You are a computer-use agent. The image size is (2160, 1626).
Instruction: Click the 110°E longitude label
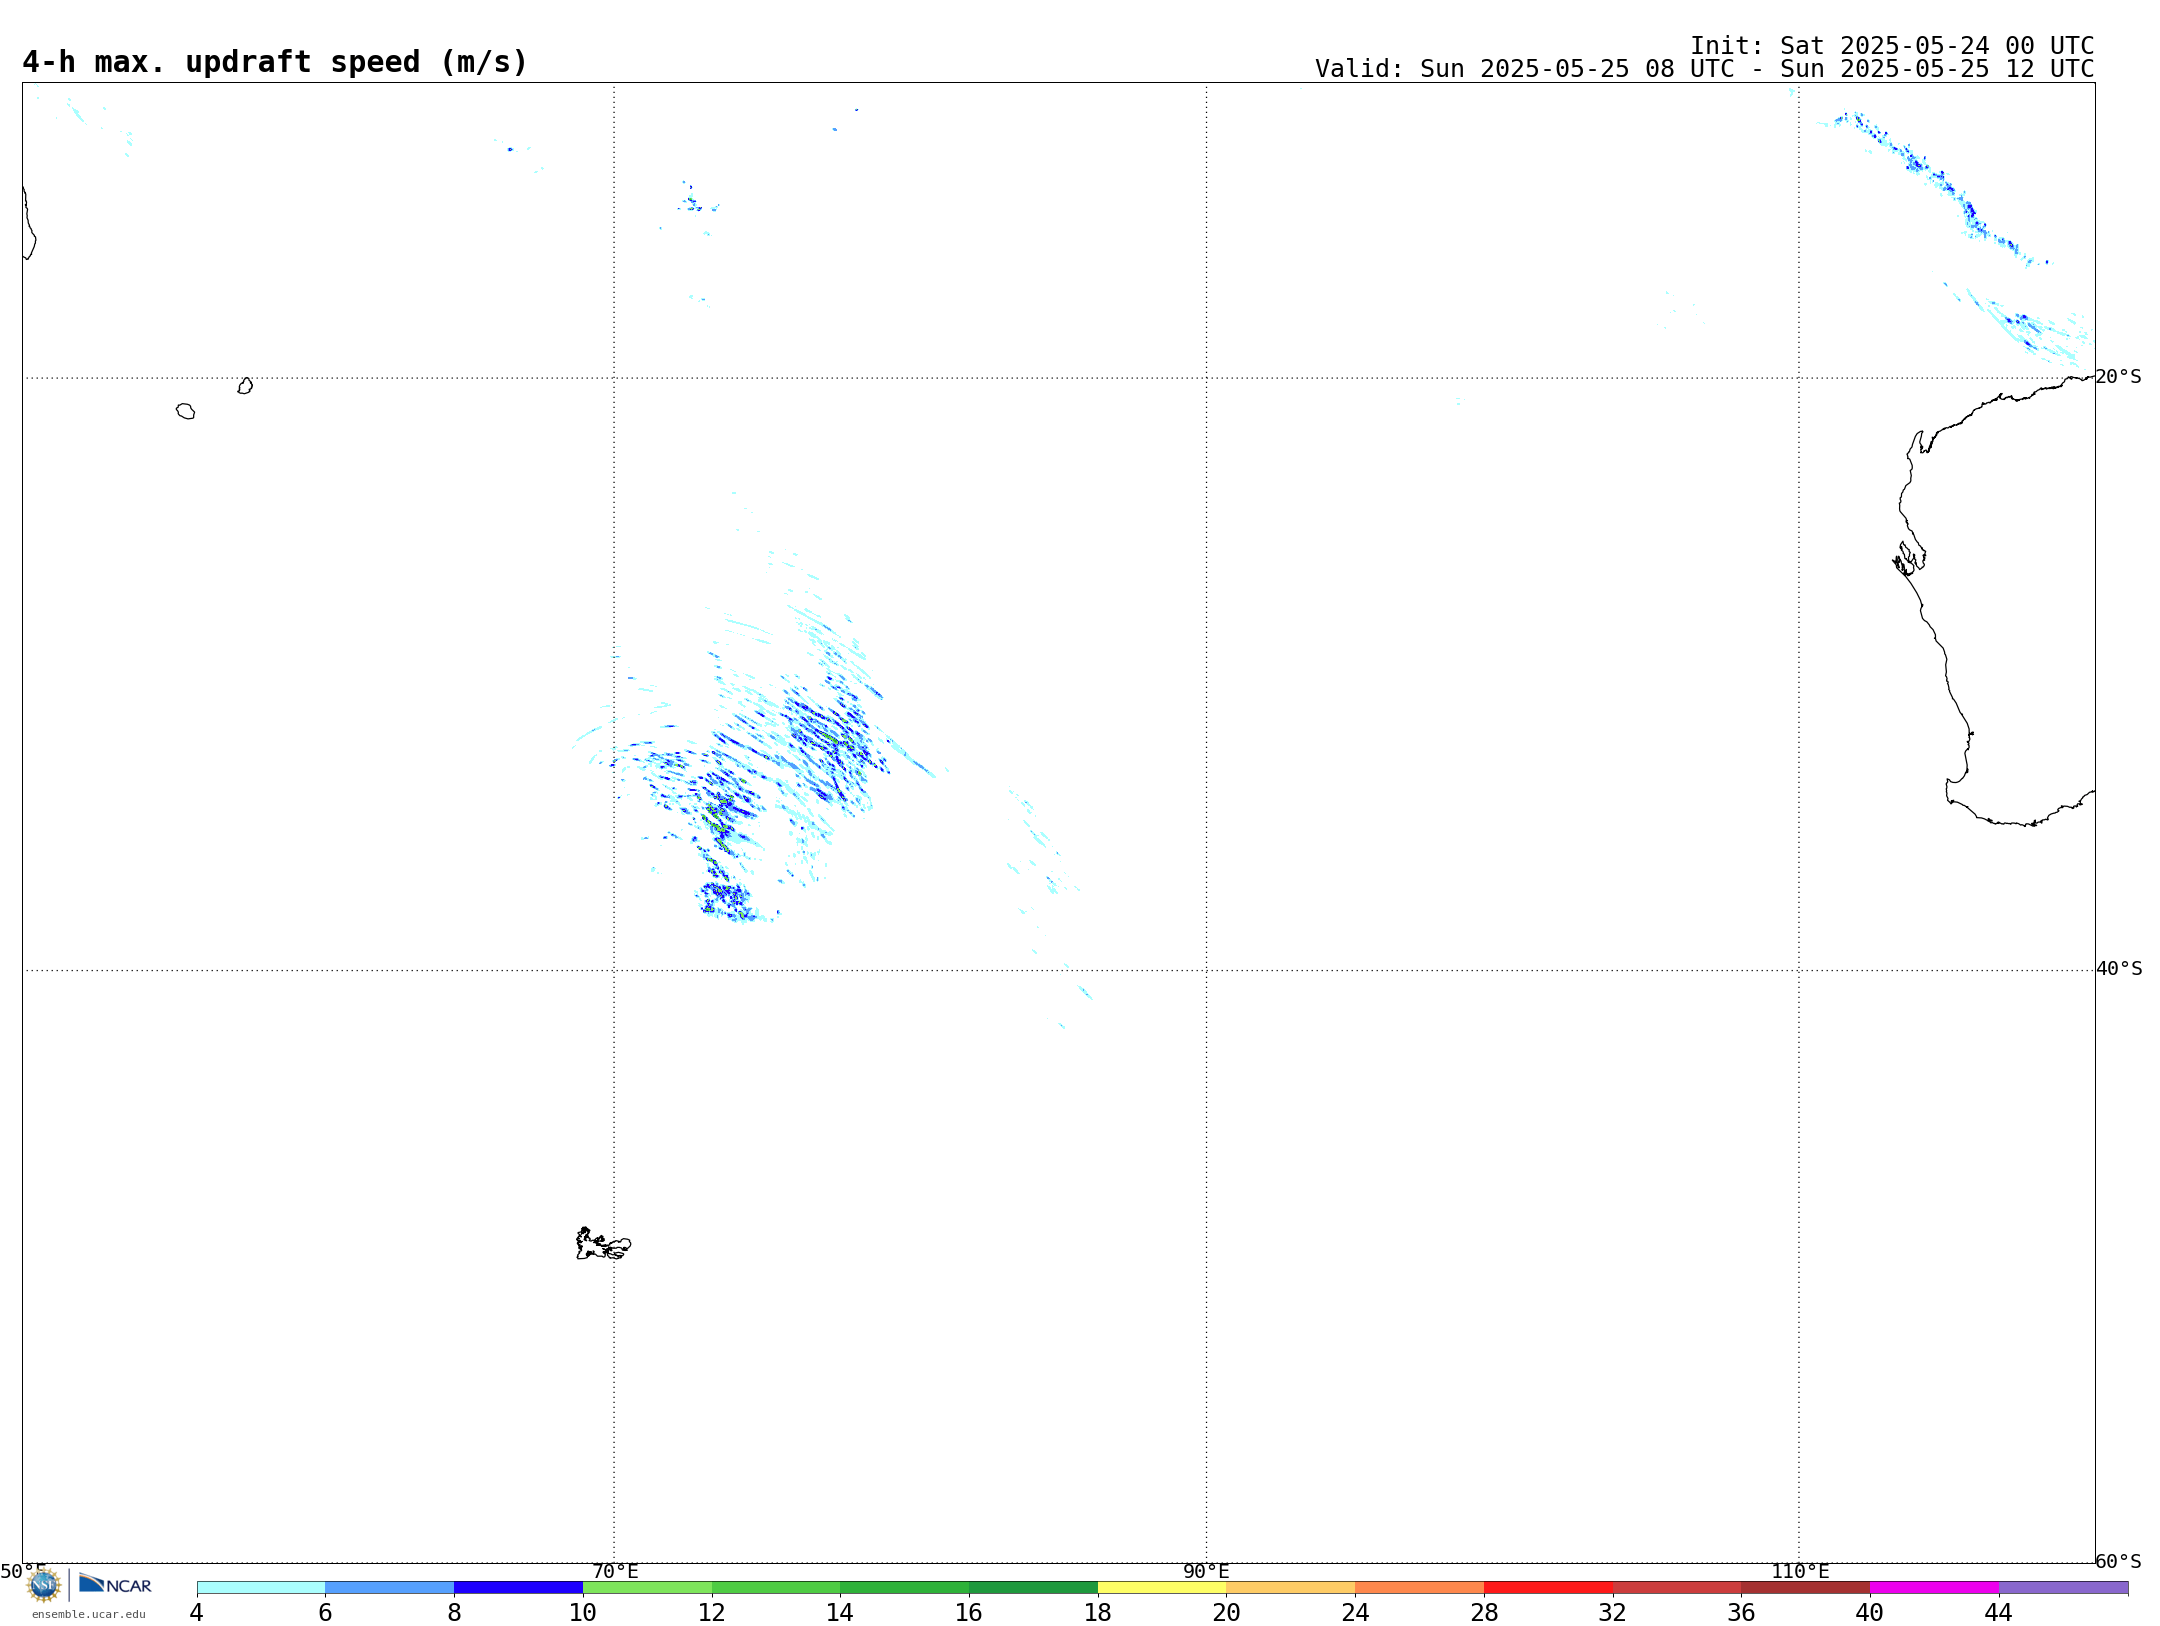coord(1800,1571)
